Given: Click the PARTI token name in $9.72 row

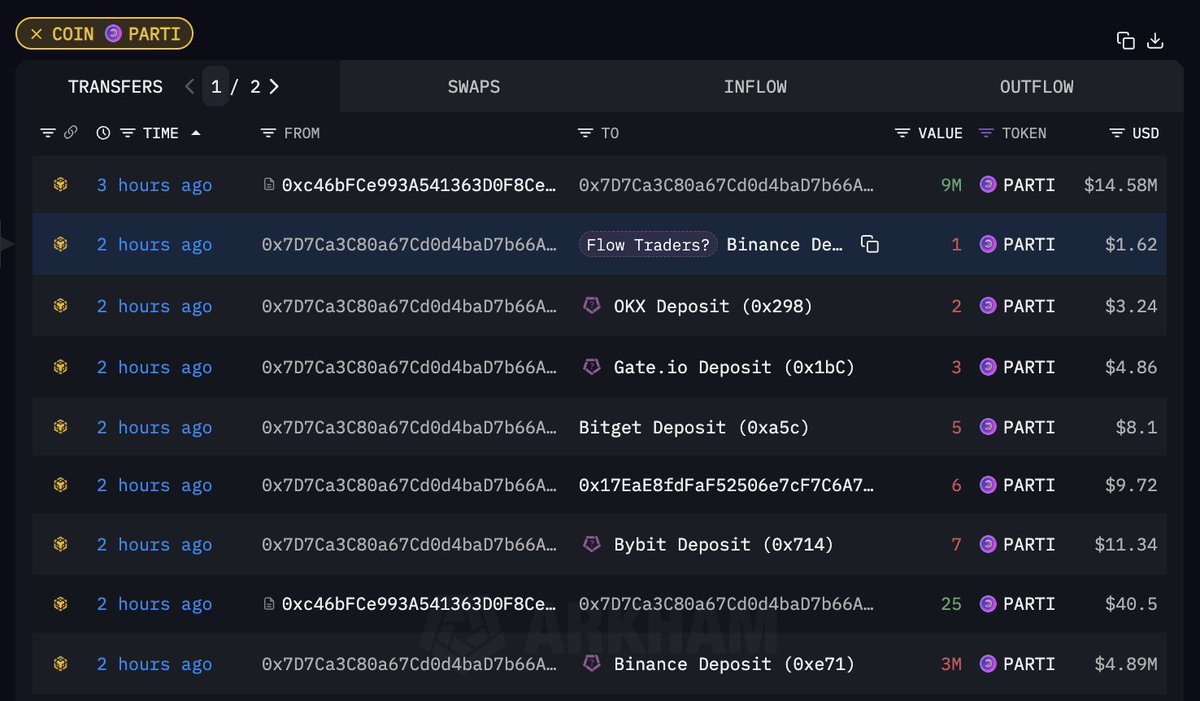Looking at the screenshot, I should coord(1029,485).
